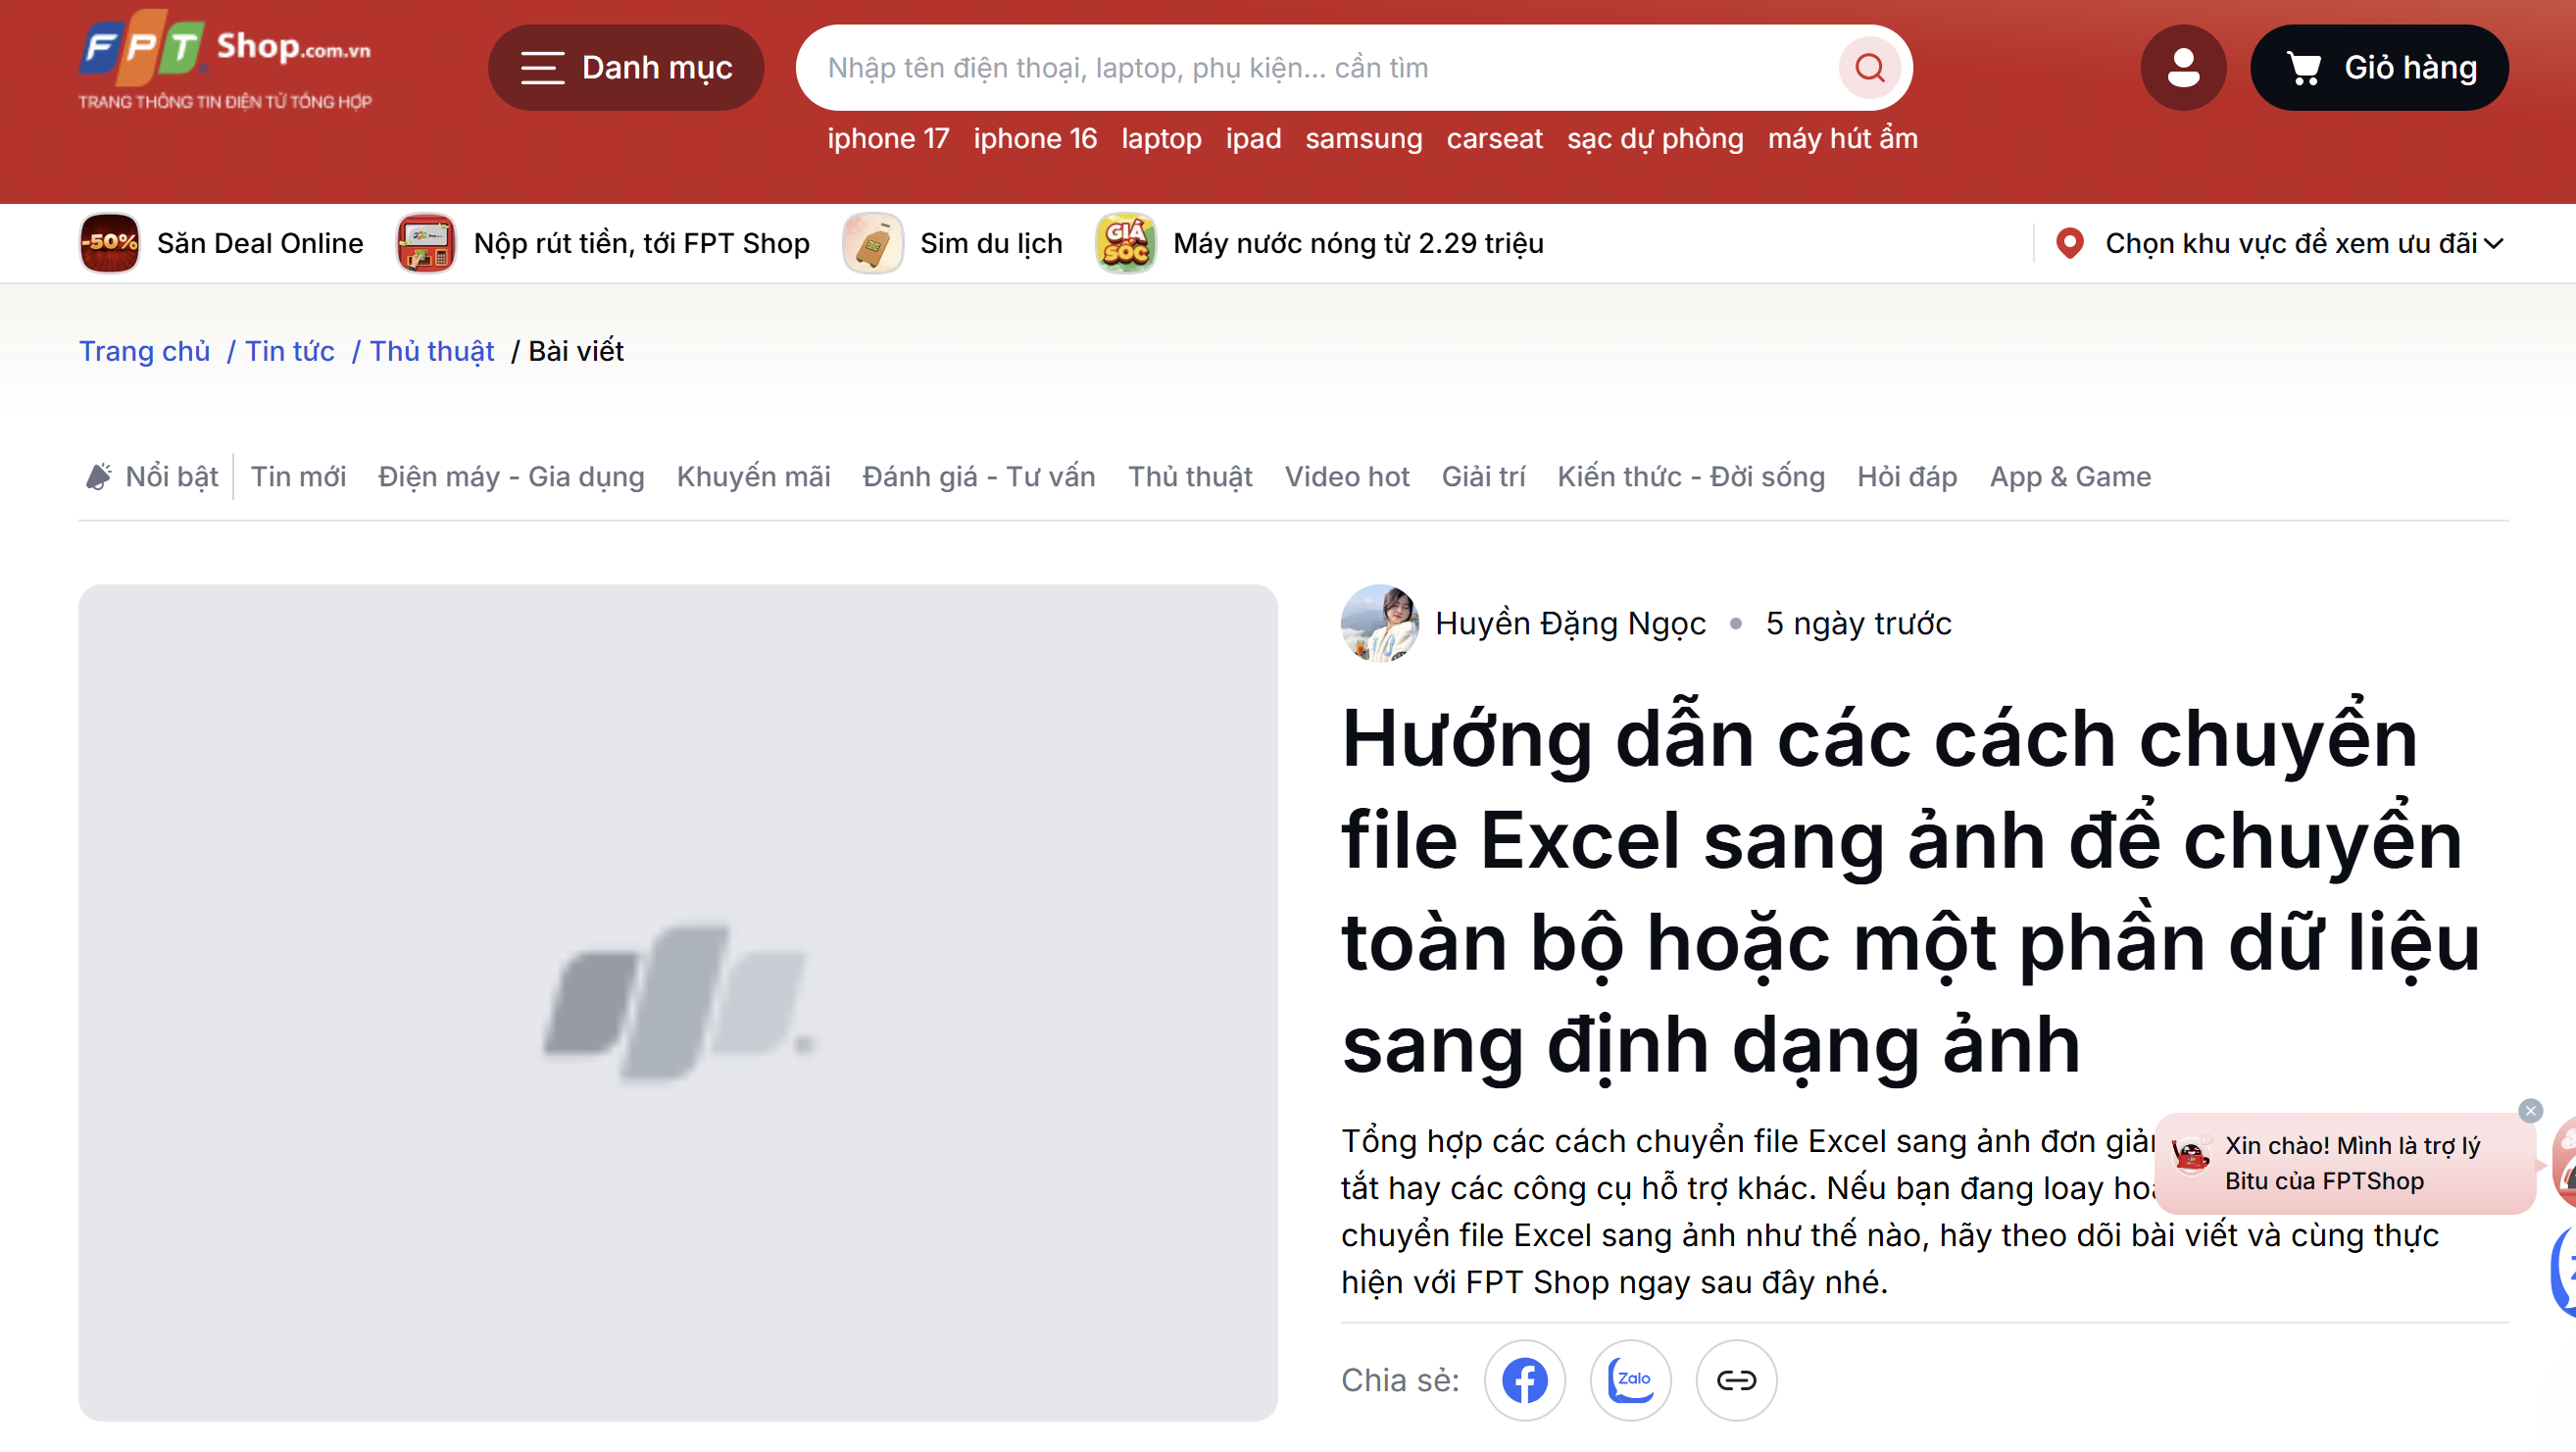This screenshot has height=1452, width=2576.
Task: Click the magnifier search icon button
Action: (x=1868, y=68)
